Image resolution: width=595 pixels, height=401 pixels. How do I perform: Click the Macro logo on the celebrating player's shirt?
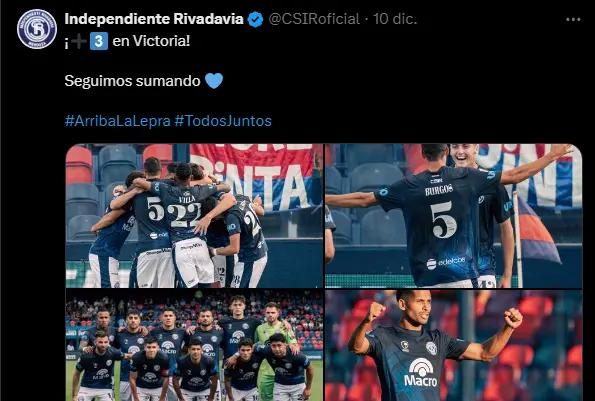coord(420,373)
